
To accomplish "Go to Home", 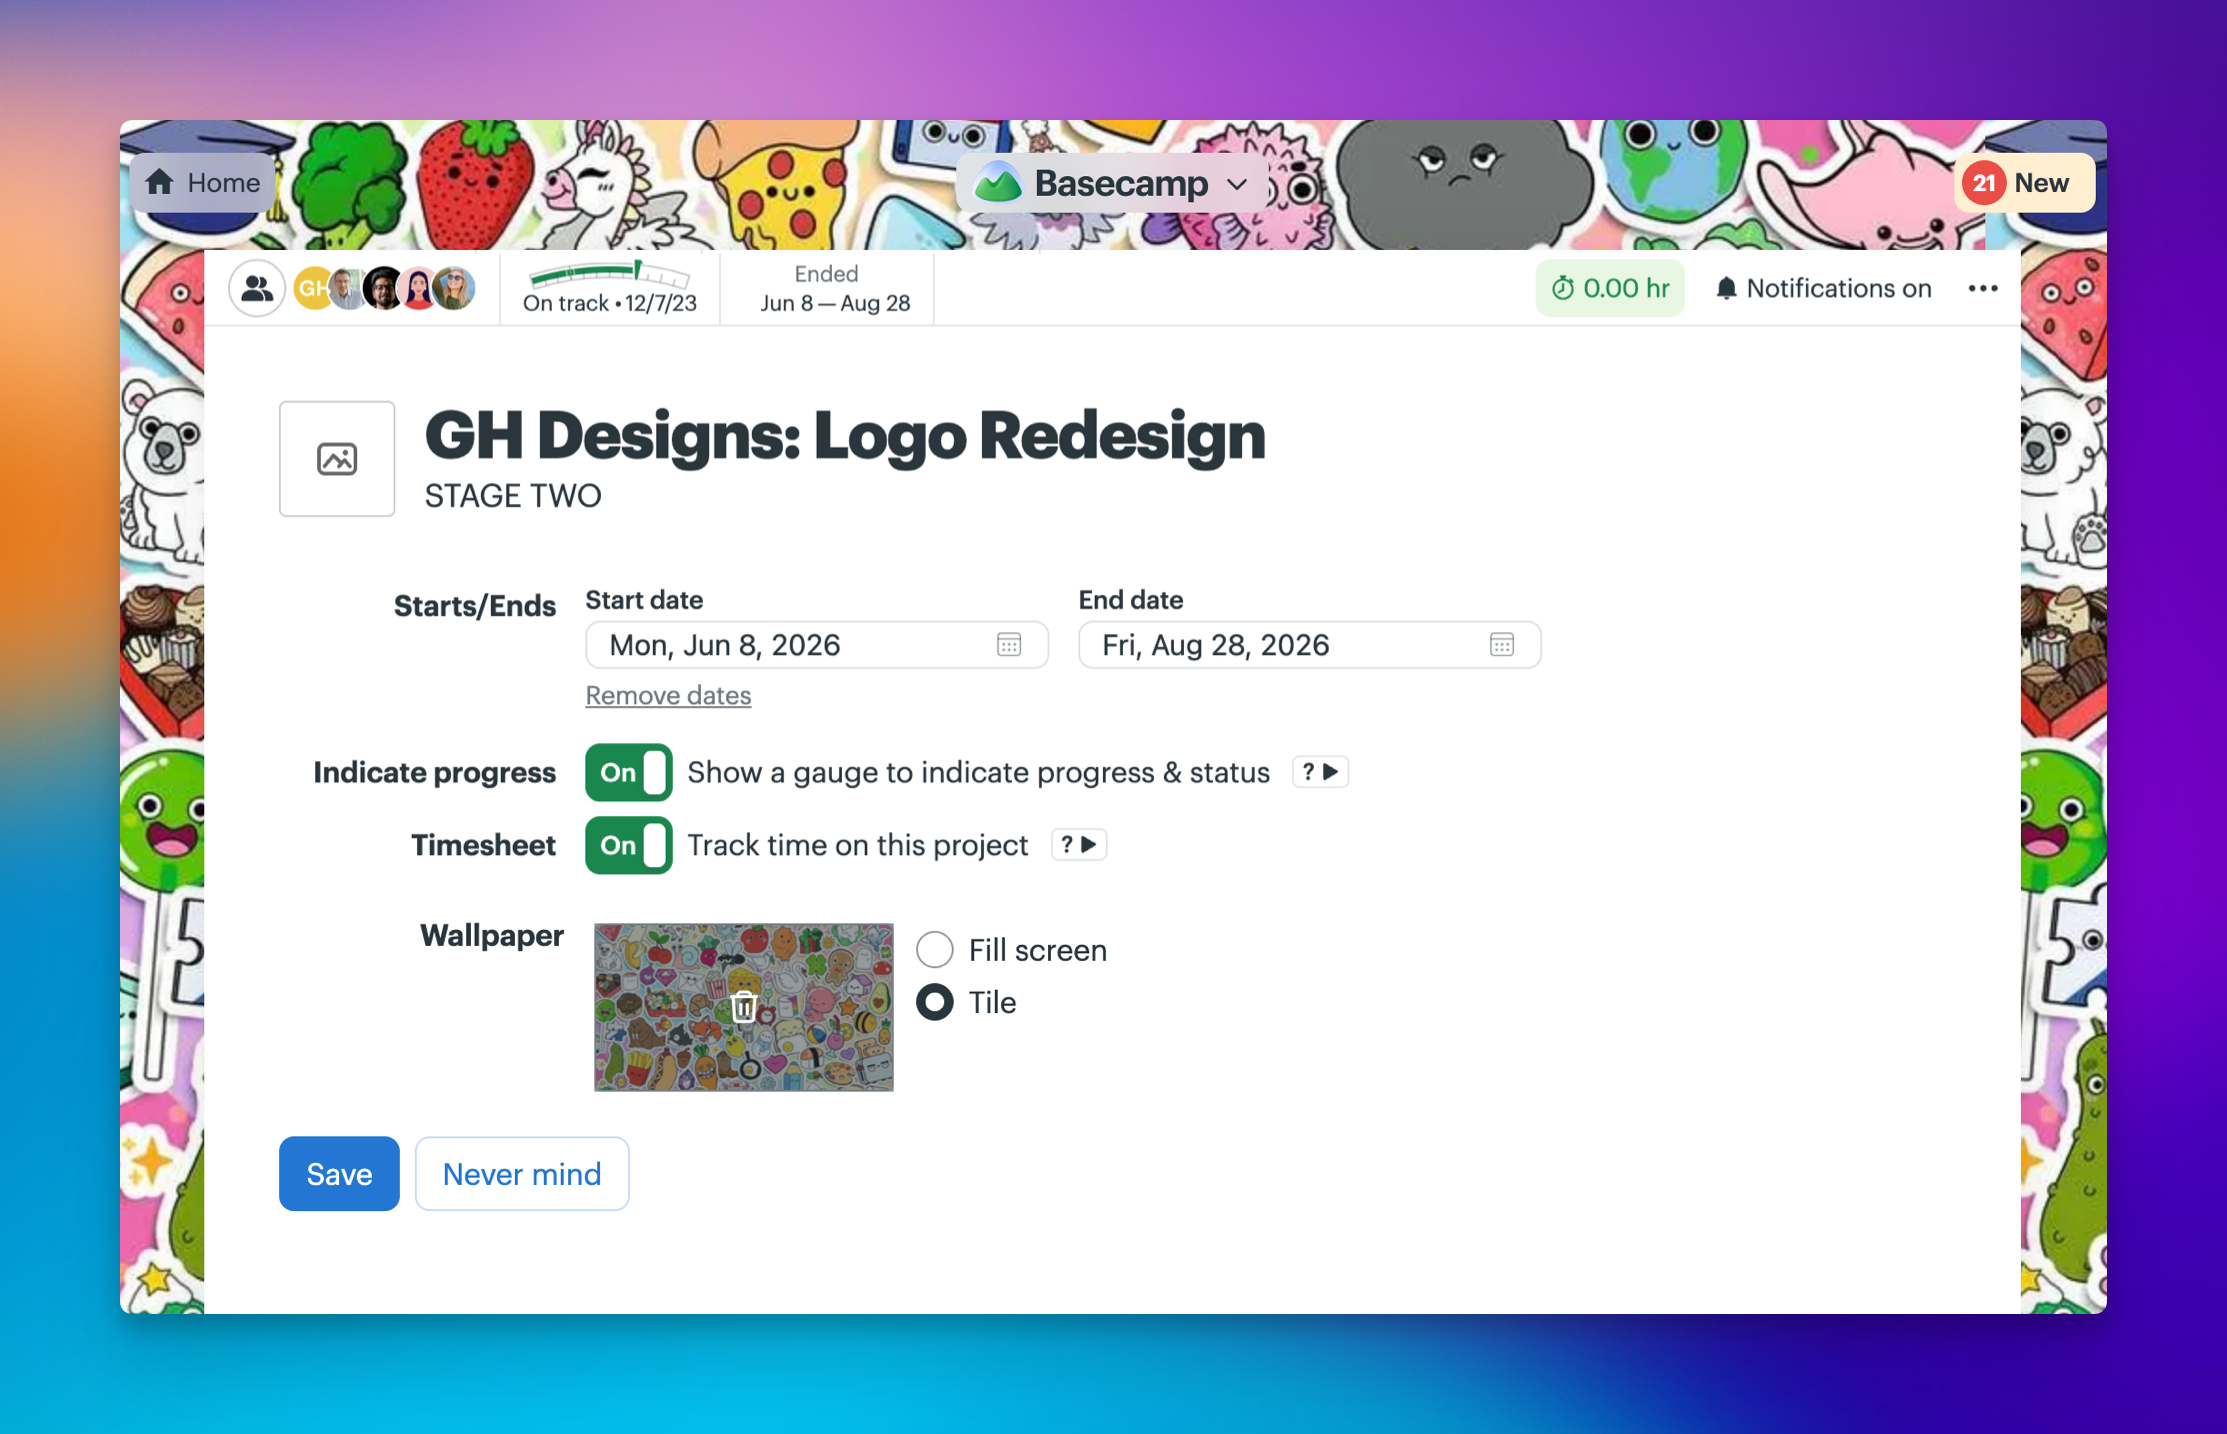I will [x=203, y=183].
